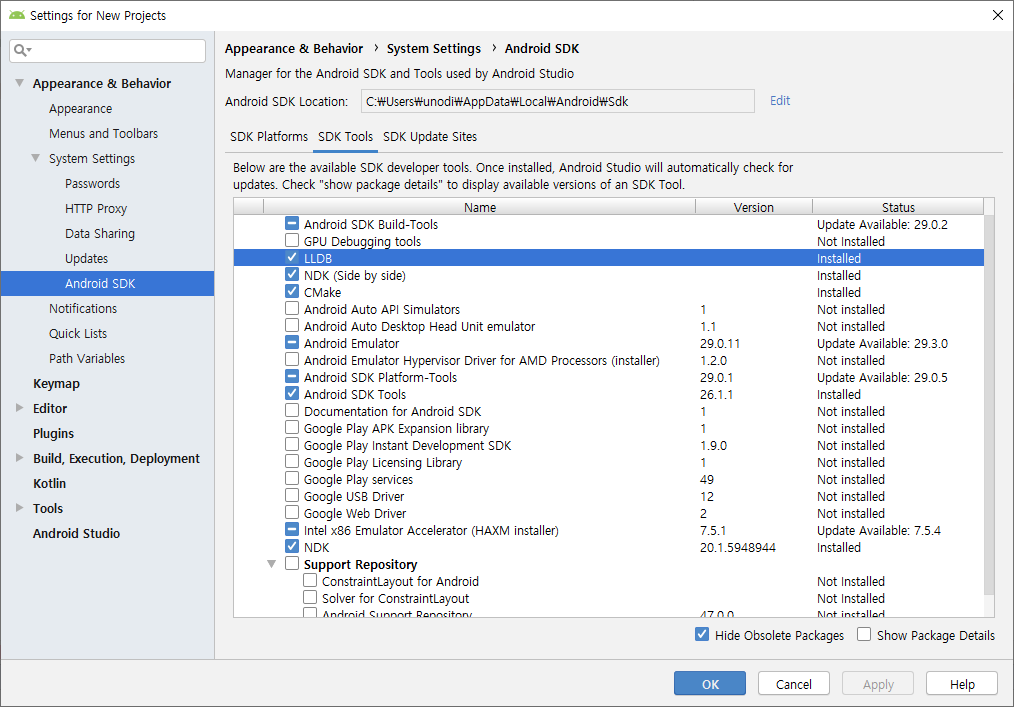Uncheck the CMake checkbox

click(x=292, y=292)
